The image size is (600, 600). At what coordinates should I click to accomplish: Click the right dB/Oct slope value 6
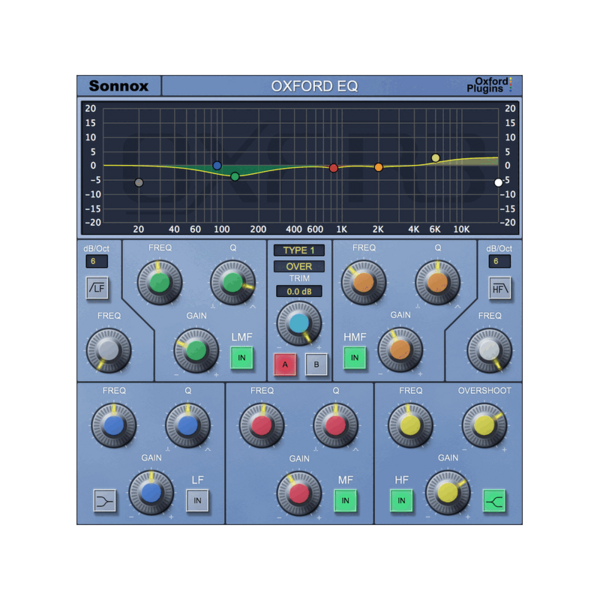[x=500, y=261]
